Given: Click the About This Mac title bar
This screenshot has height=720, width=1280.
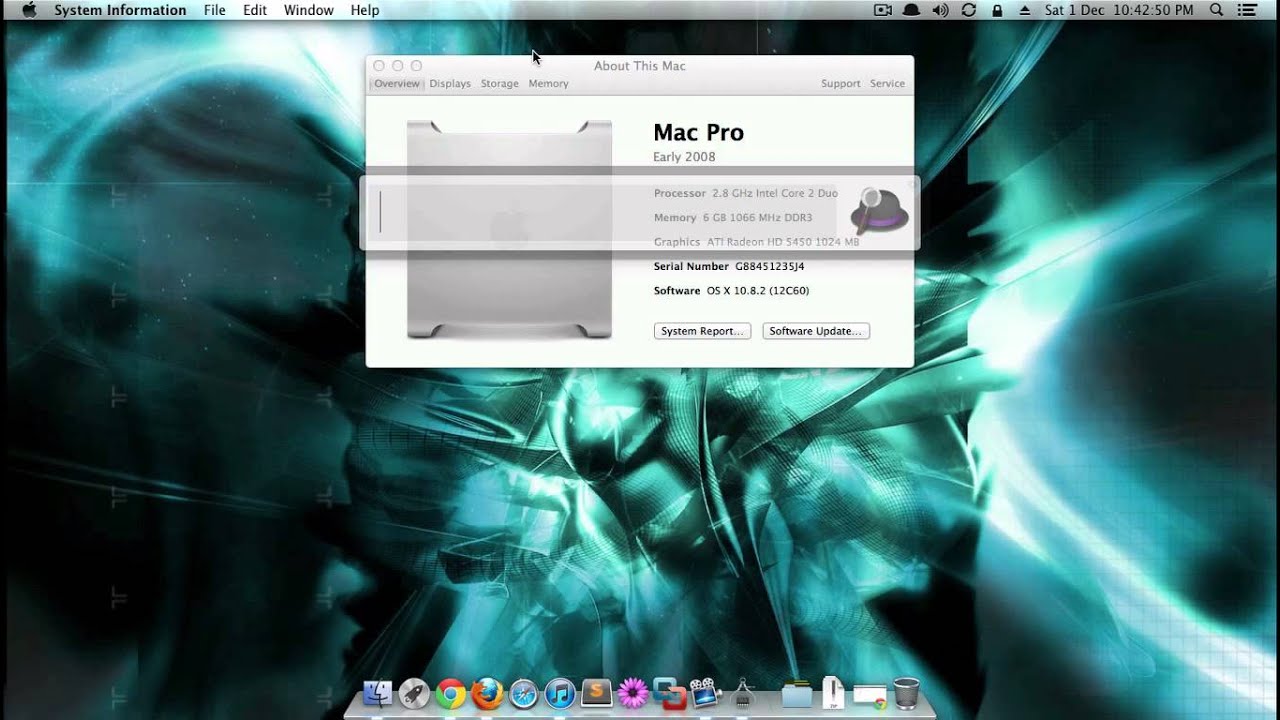Looking at the screenshot, I should [x=640, y=66].
